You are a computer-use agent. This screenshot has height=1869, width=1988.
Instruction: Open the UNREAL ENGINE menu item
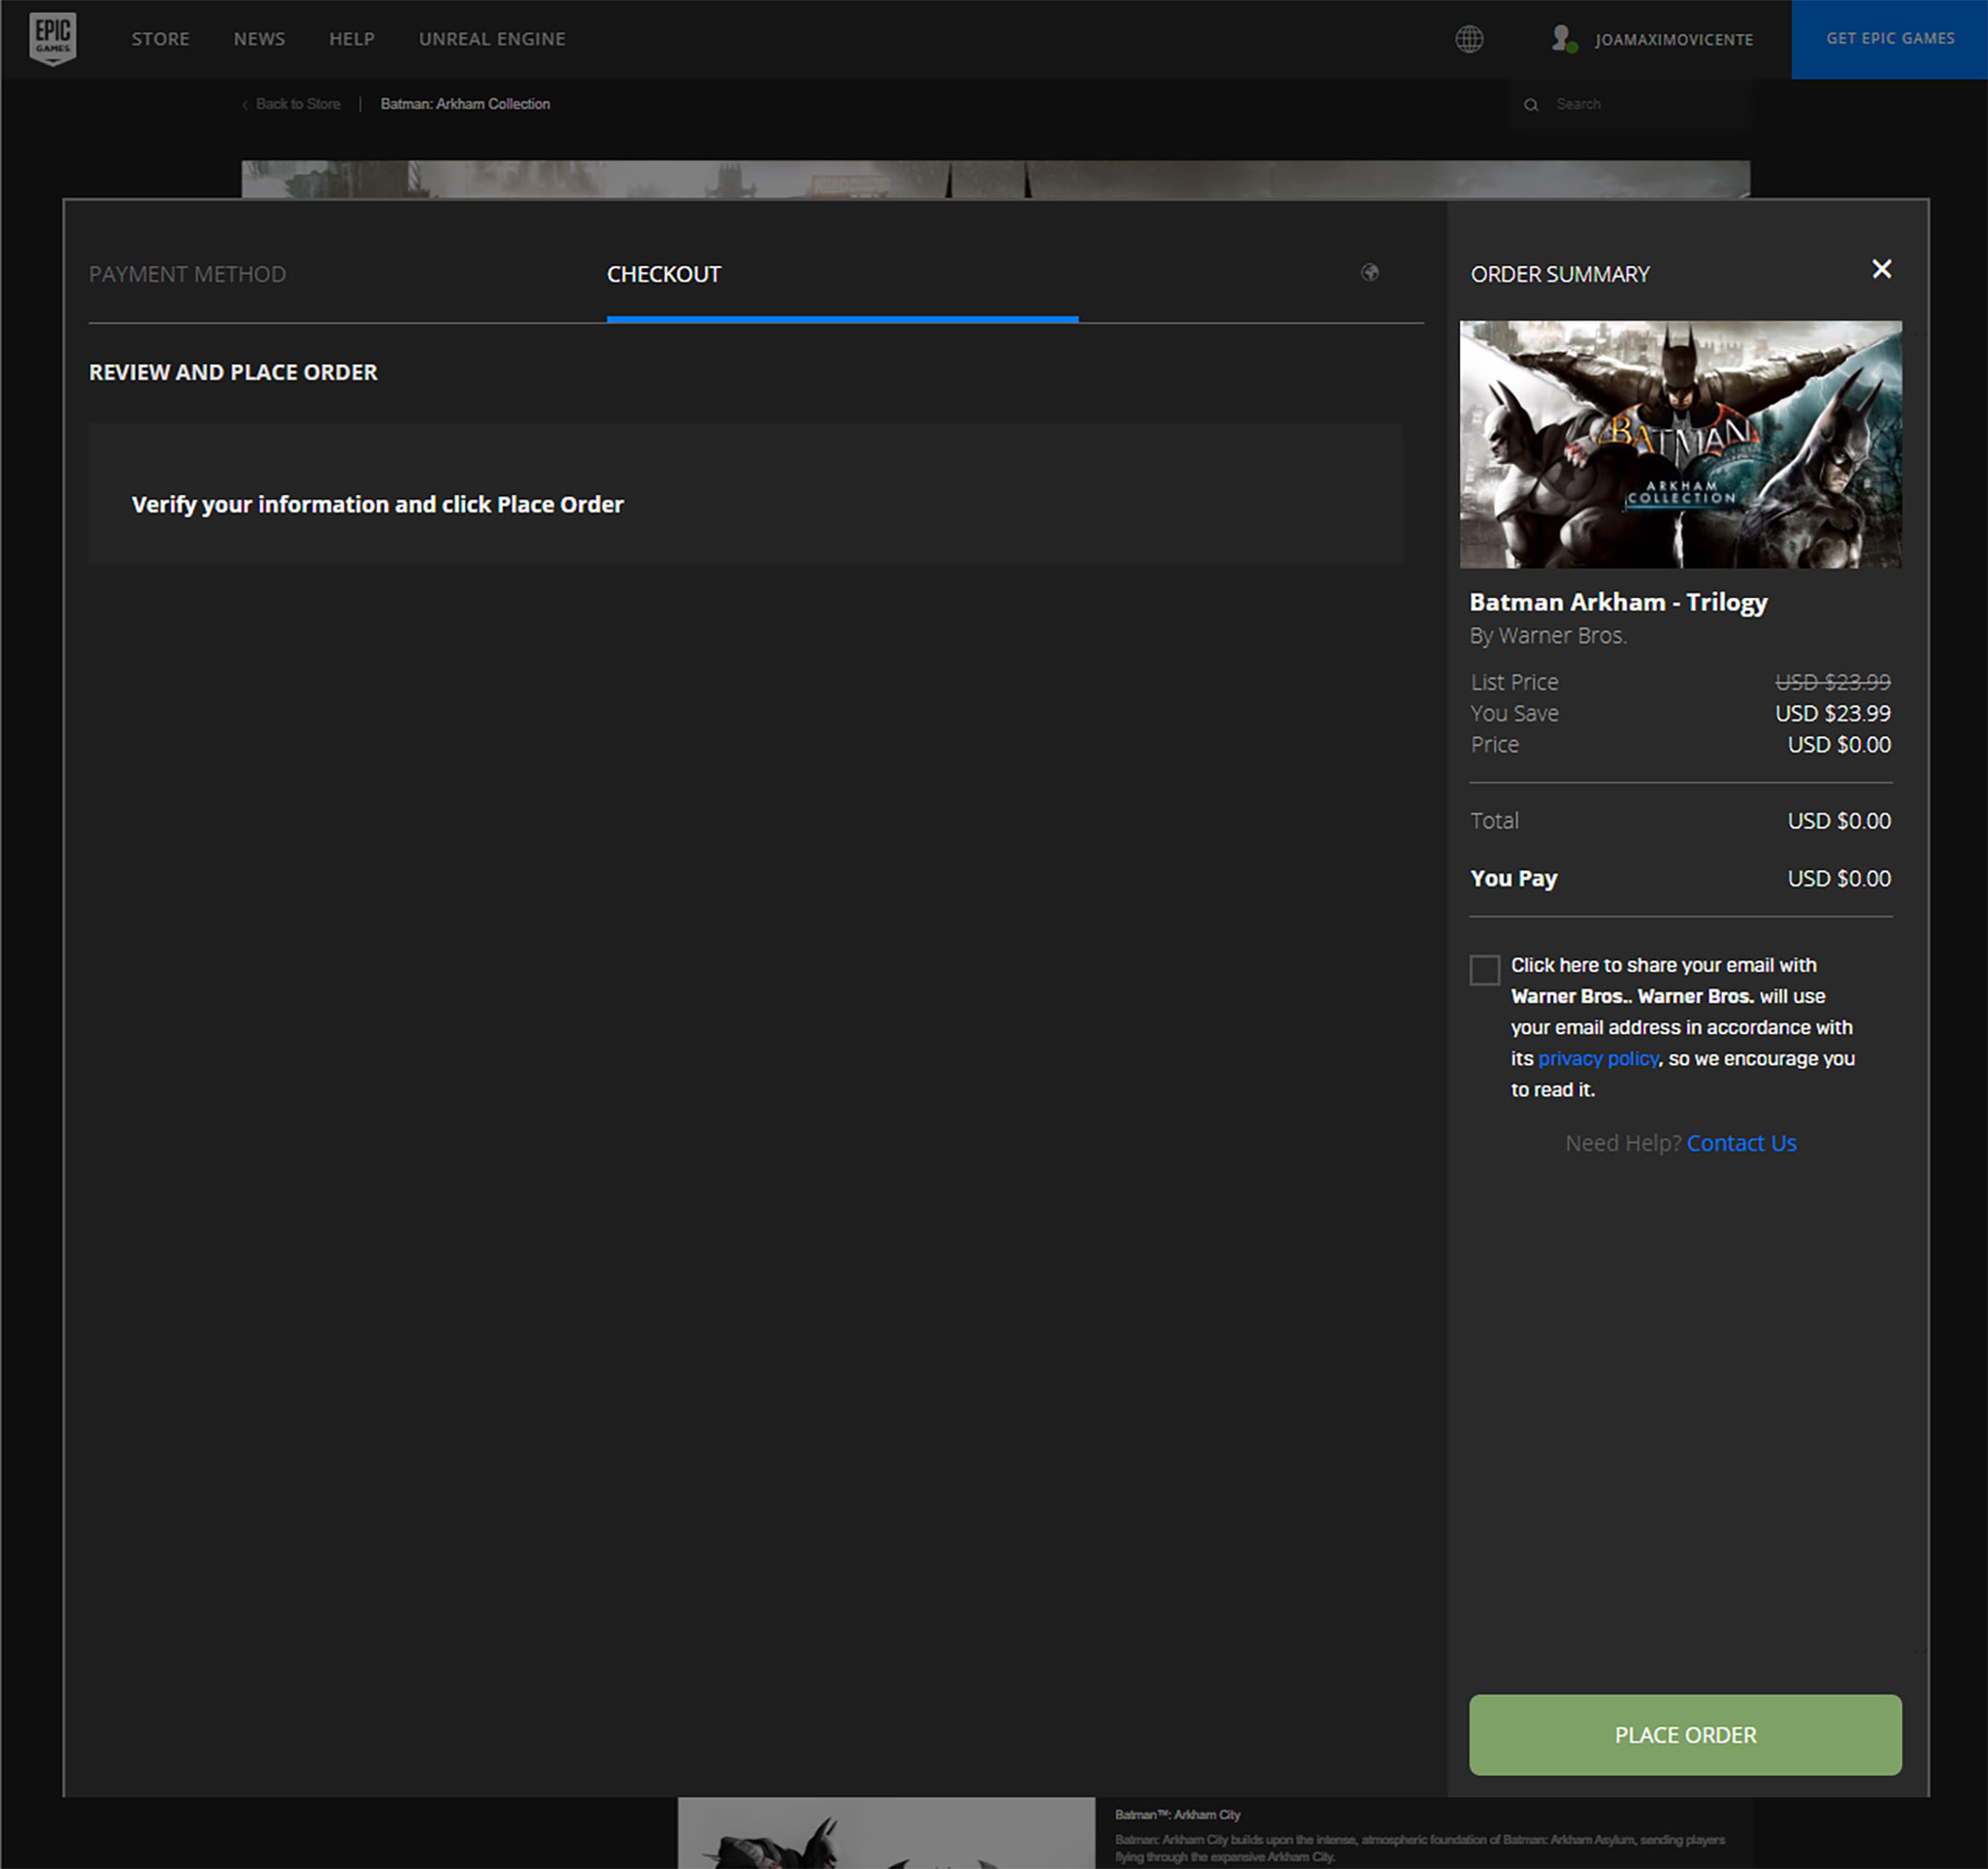492,39
